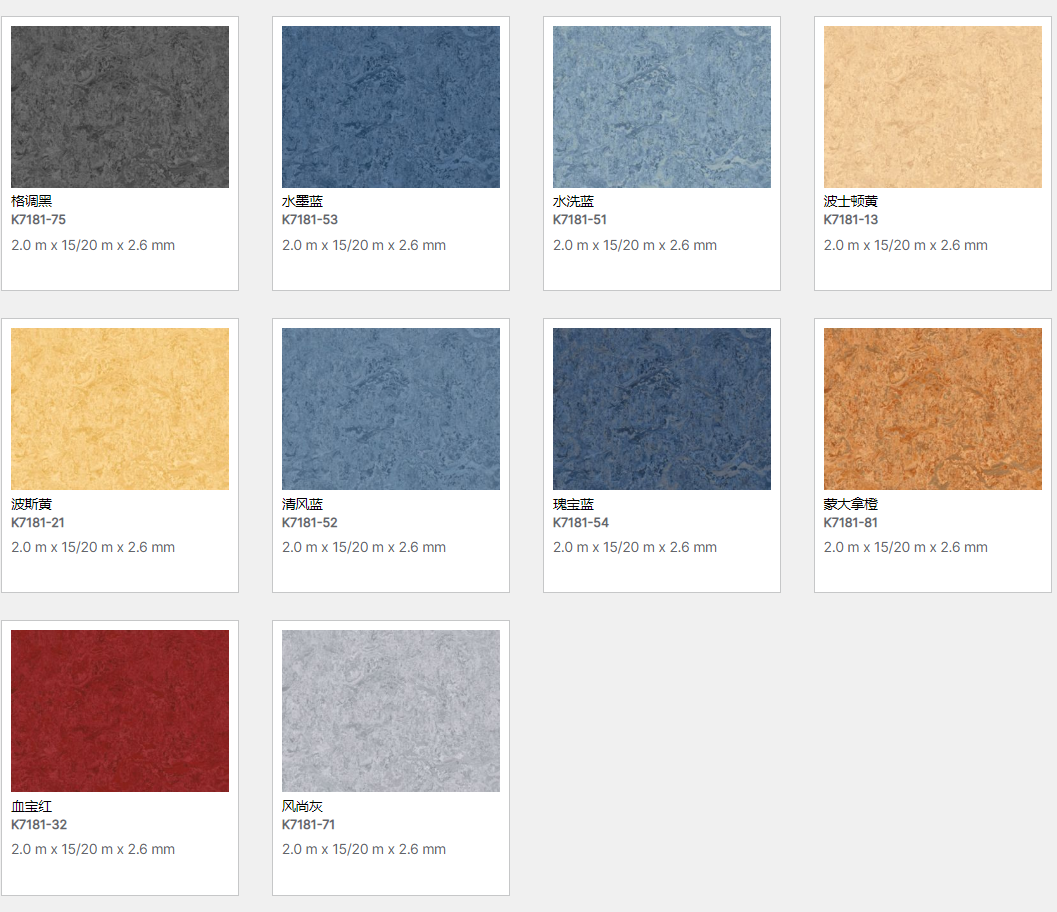Open the 蒙大拿橙 orange swatch image
The image size is (1057, 912).
click(x=933, y=409)
